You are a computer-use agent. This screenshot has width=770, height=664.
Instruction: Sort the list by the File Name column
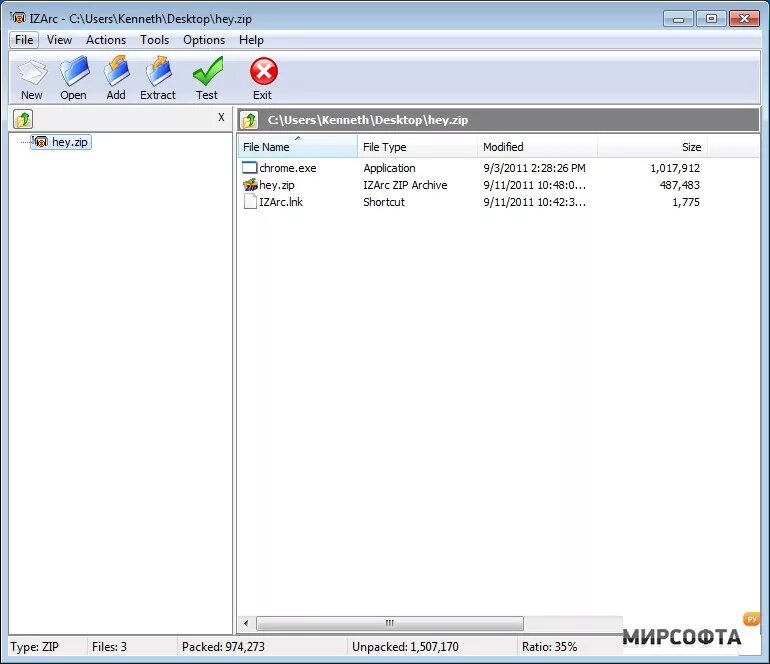298,147
